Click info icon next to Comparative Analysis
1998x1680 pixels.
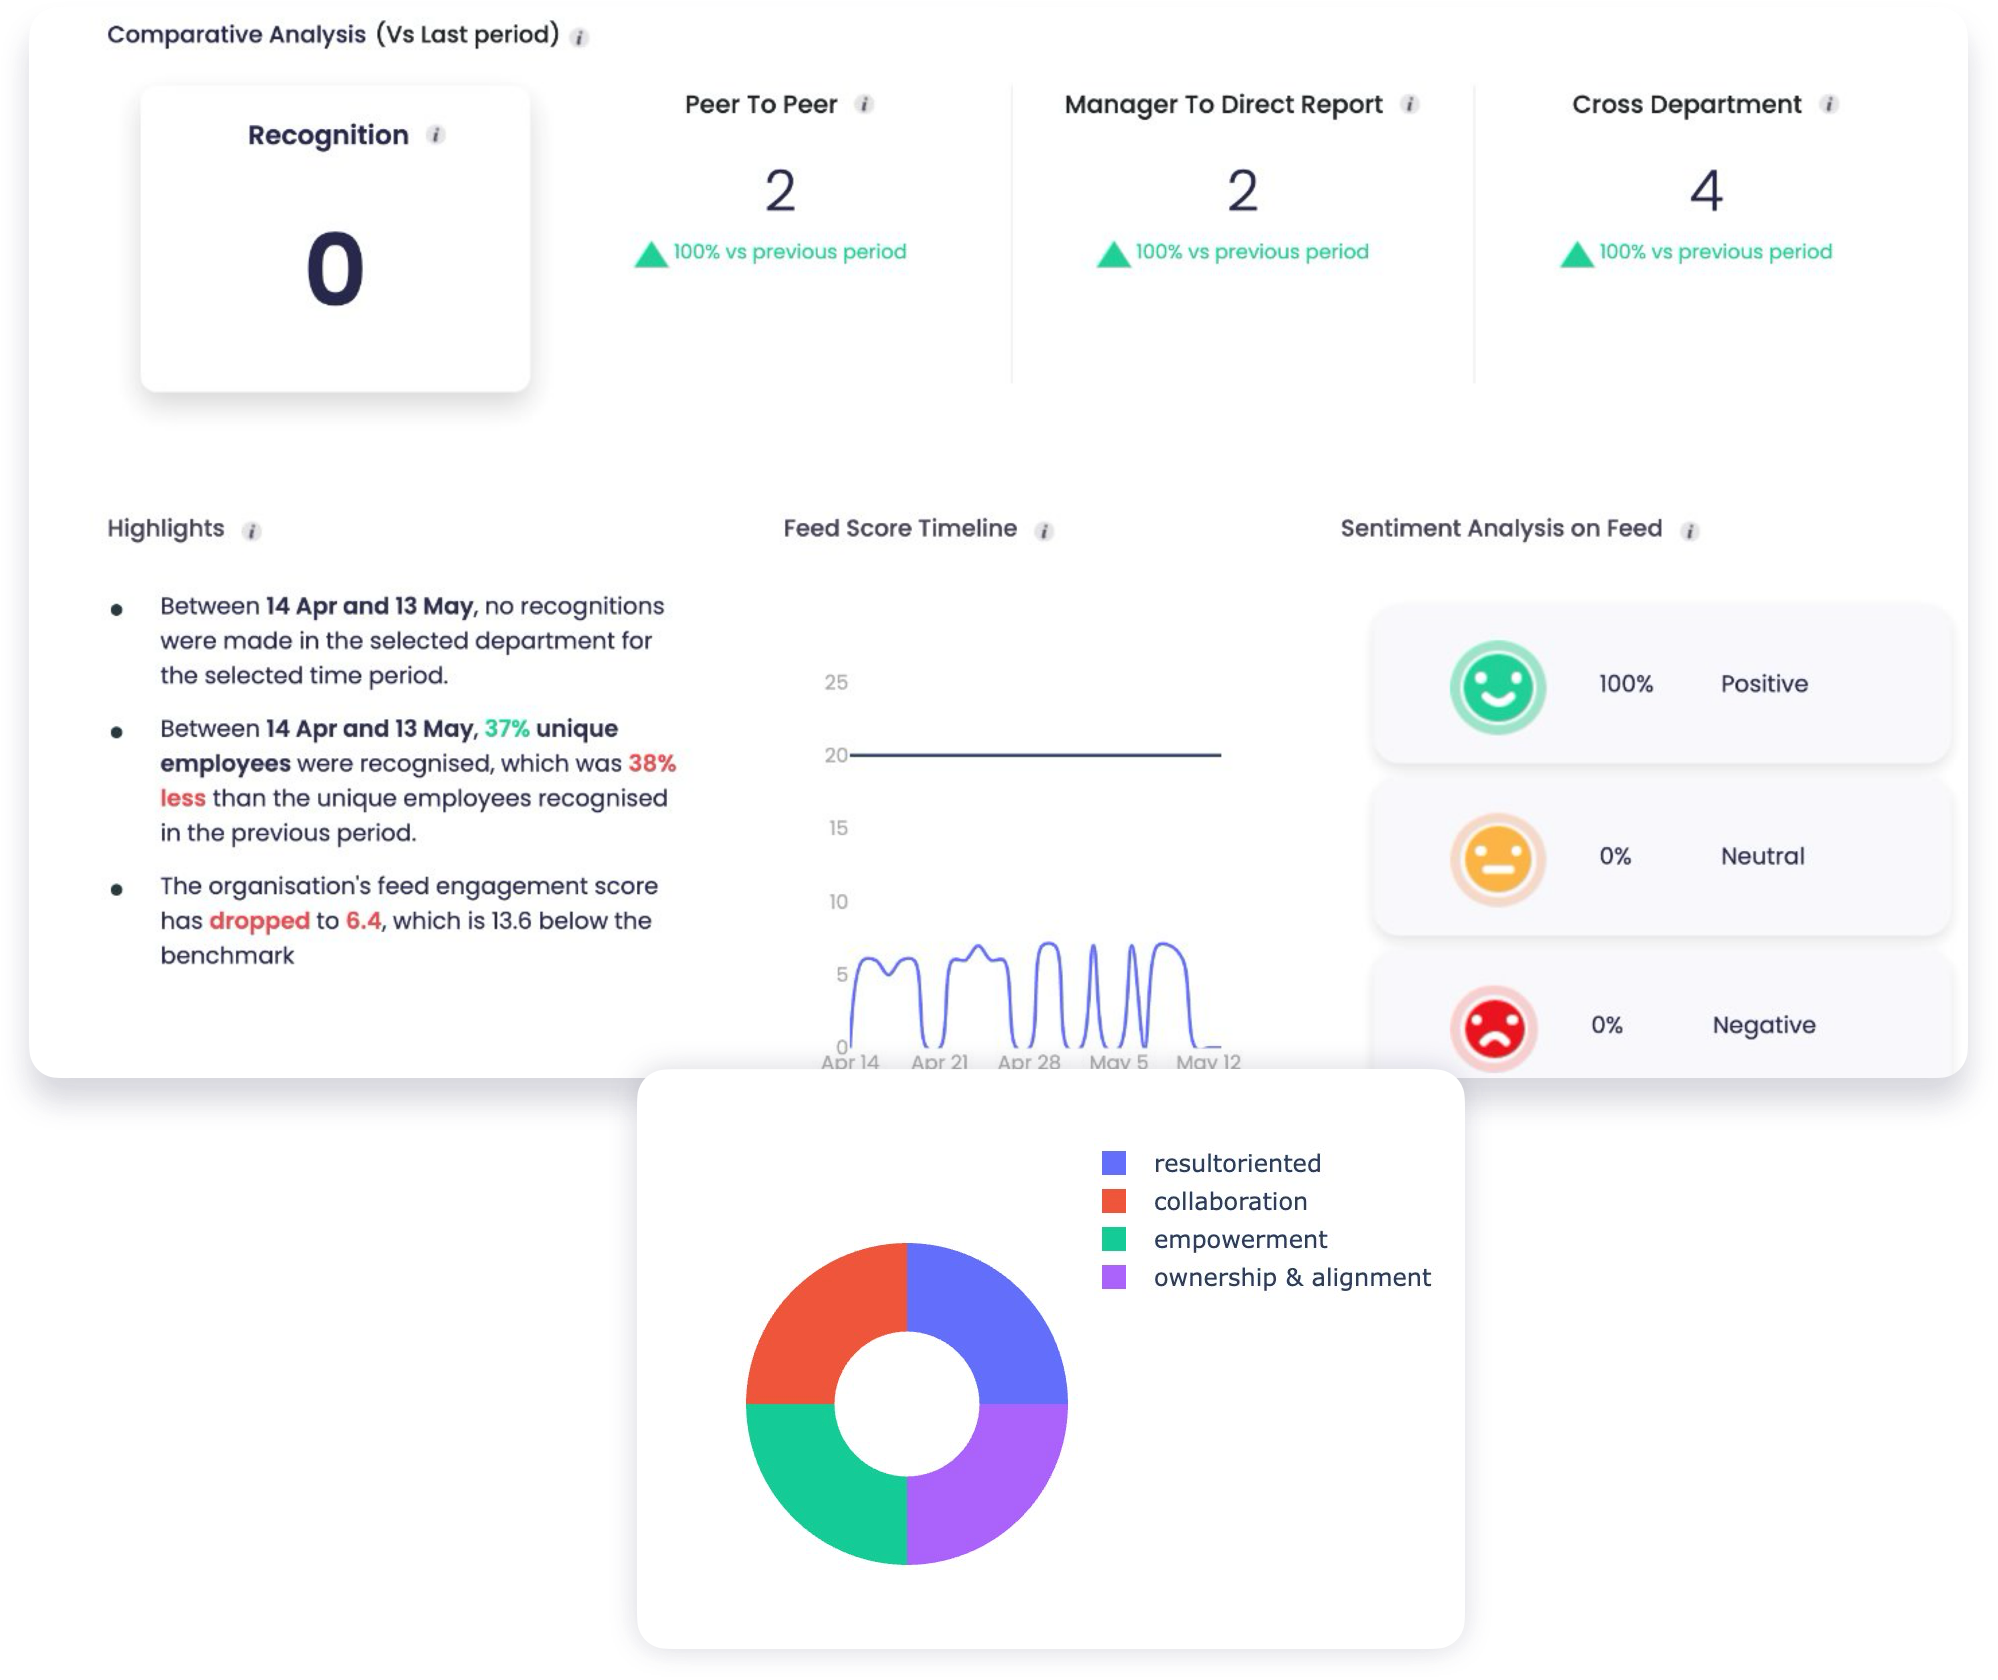click(x=579, y=38)
